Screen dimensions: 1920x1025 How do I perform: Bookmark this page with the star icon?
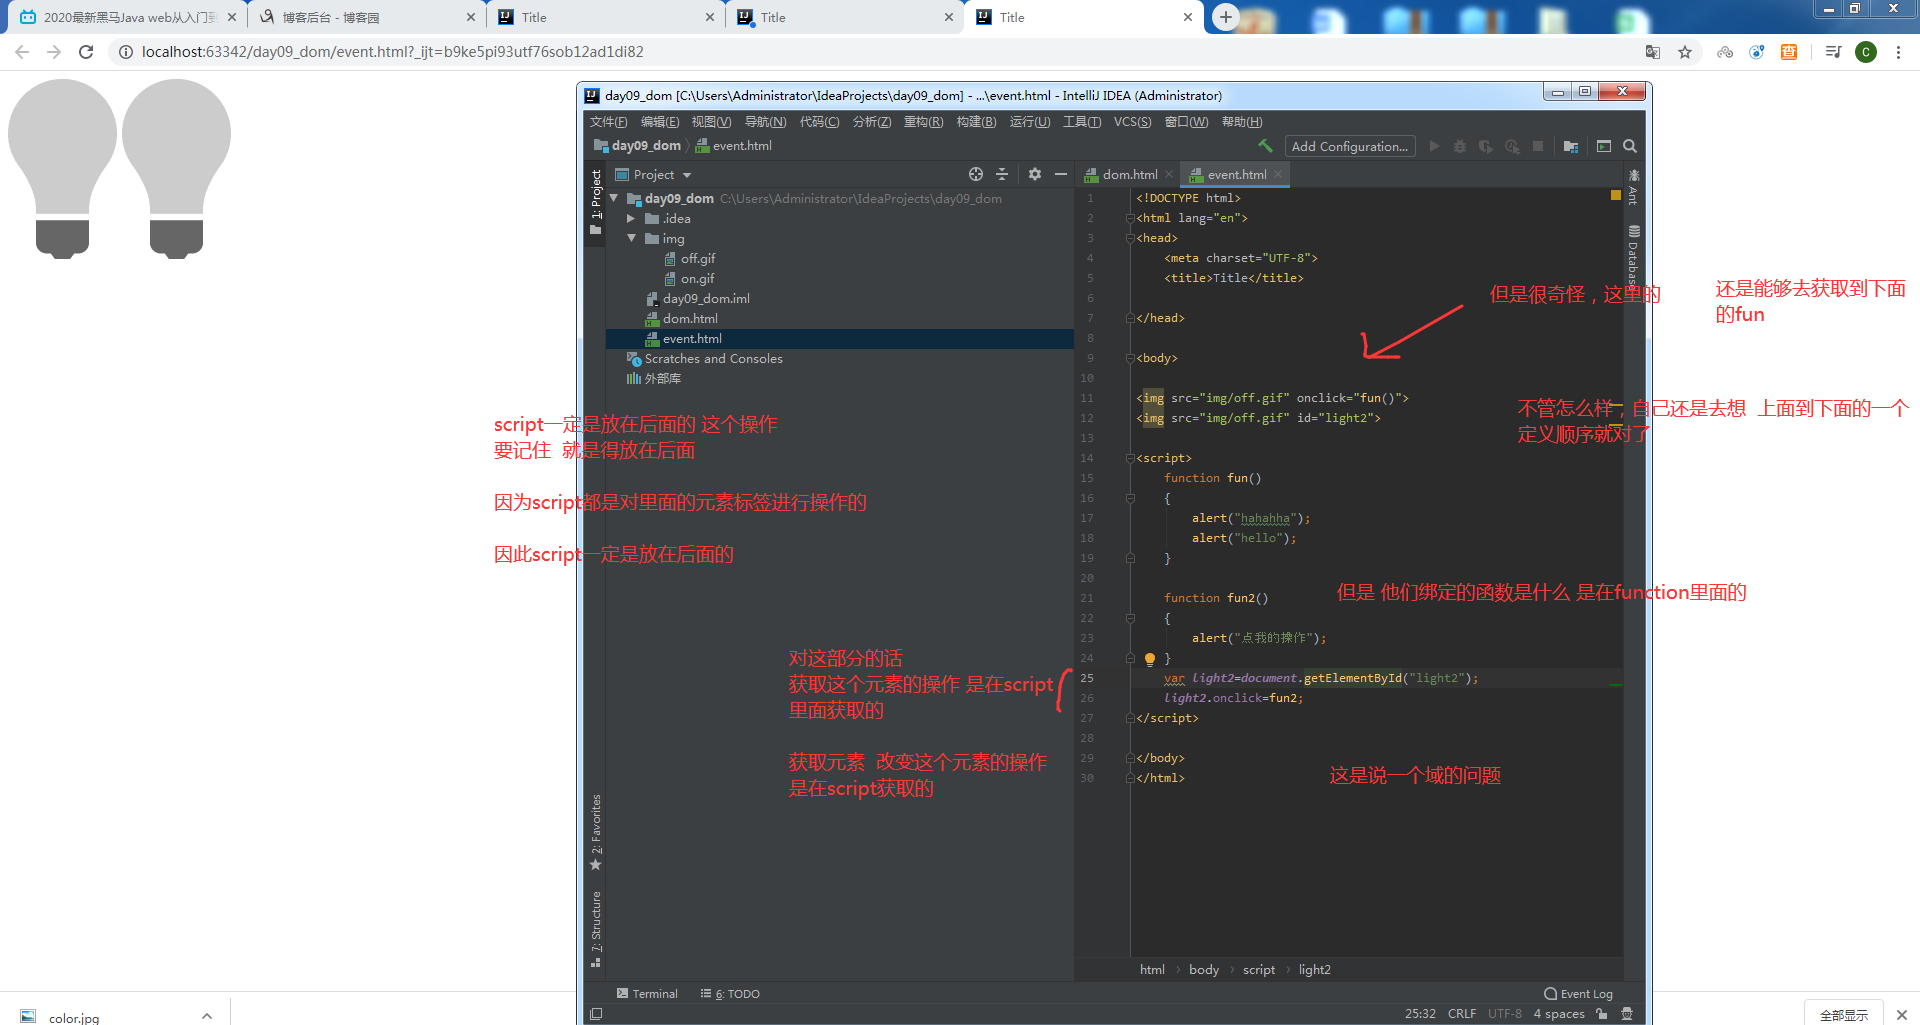1685,52
